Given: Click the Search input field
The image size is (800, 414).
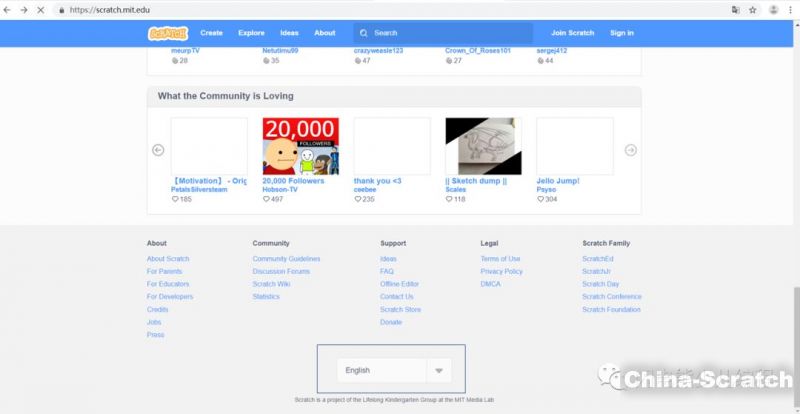Looking at the screenshot, I should 450,33.
